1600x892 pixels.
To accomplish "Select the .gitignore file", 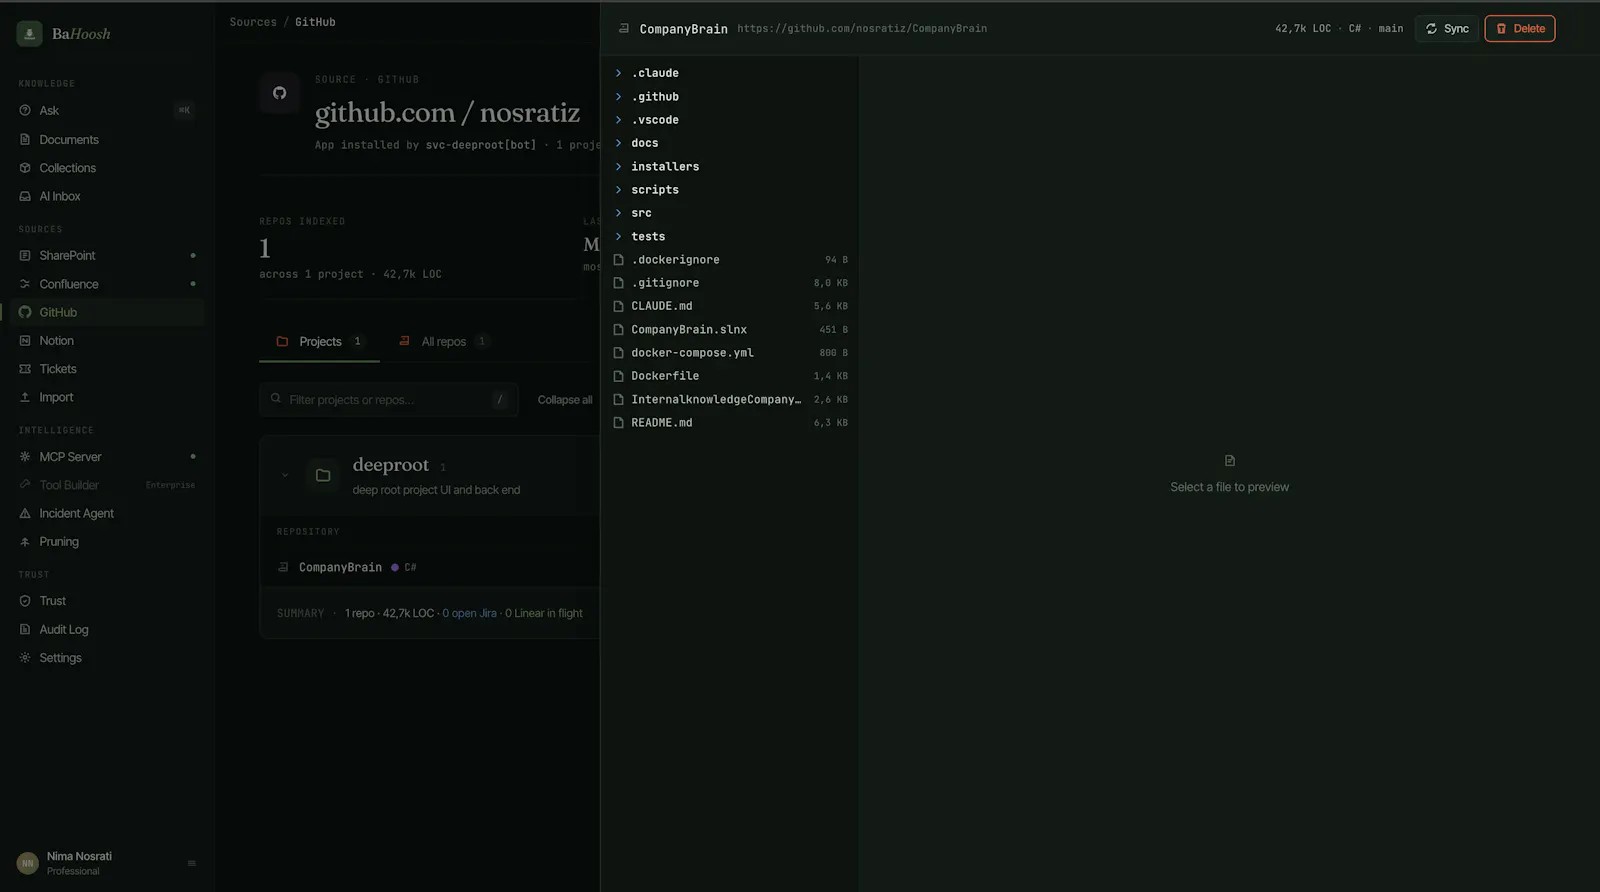I will tap(730, 283).
